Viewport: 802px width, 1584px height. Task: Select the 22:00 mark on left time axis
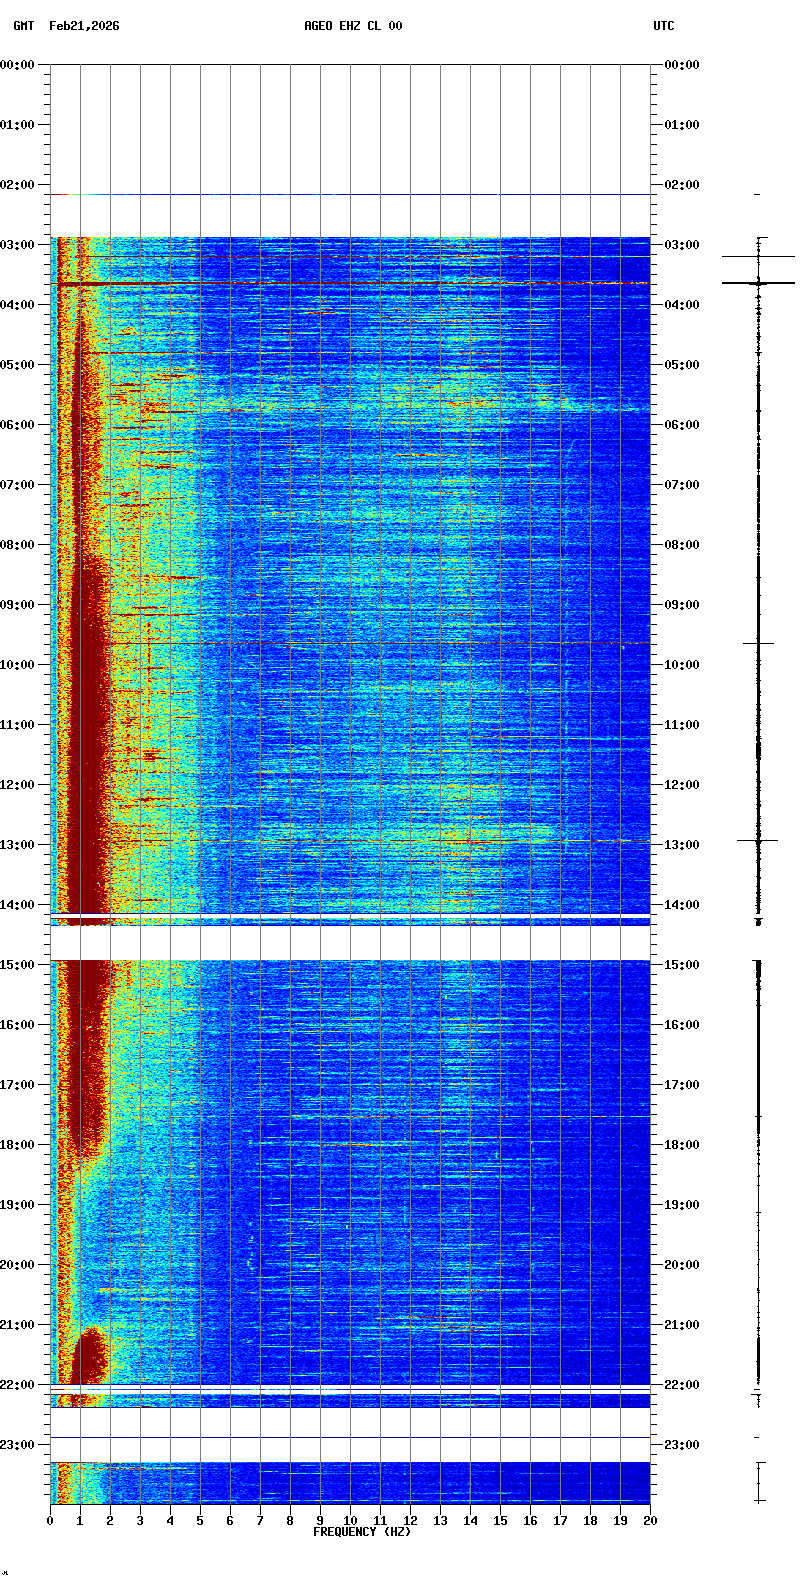click(x=18, y=1385)
